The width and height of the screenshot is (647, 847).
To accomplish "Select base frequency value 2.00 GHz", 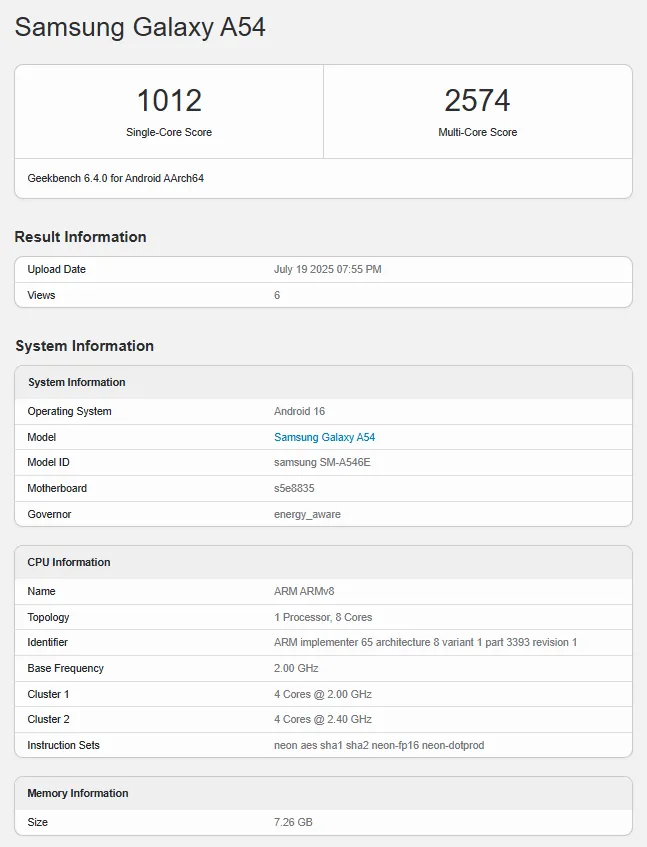I will tap(296, 668).
